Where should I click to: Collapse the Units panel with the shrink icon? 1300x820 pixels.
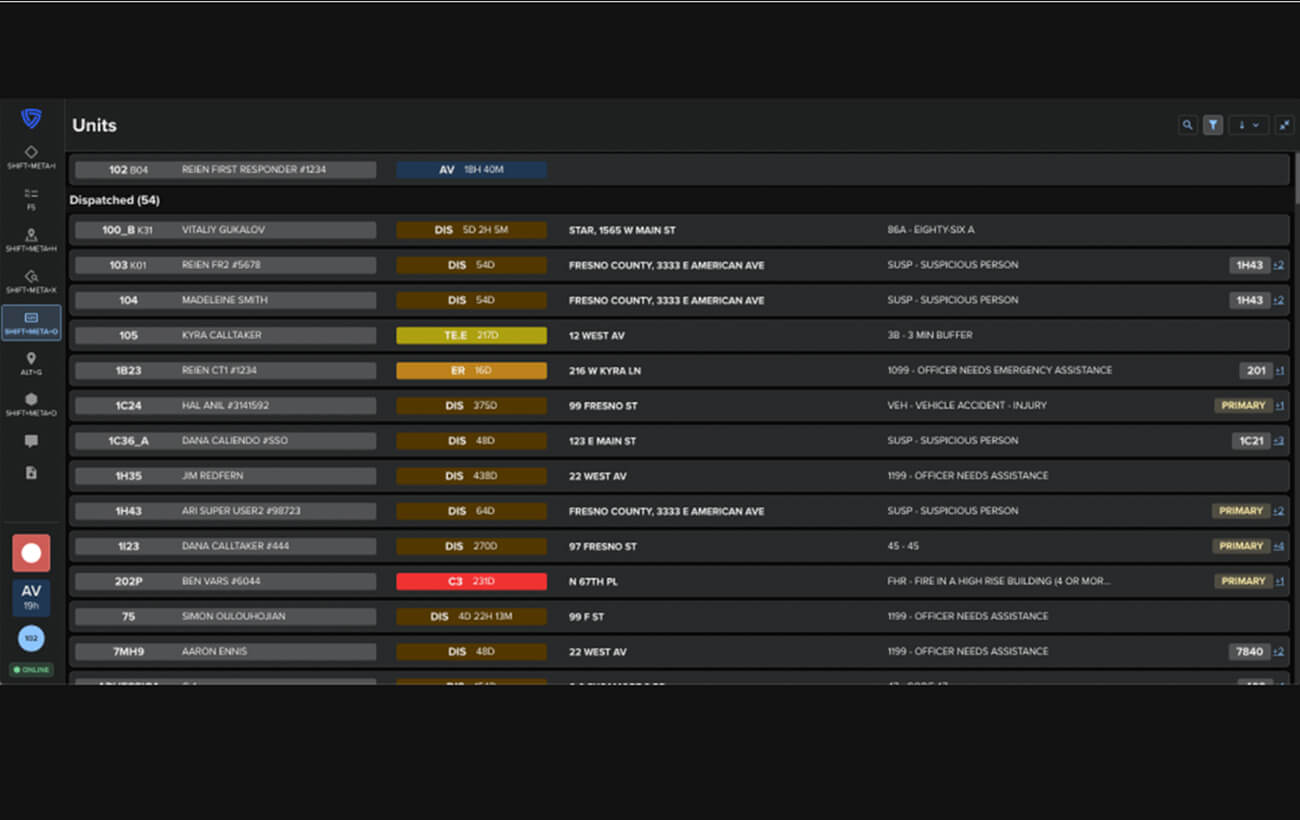coord(1283,125)
